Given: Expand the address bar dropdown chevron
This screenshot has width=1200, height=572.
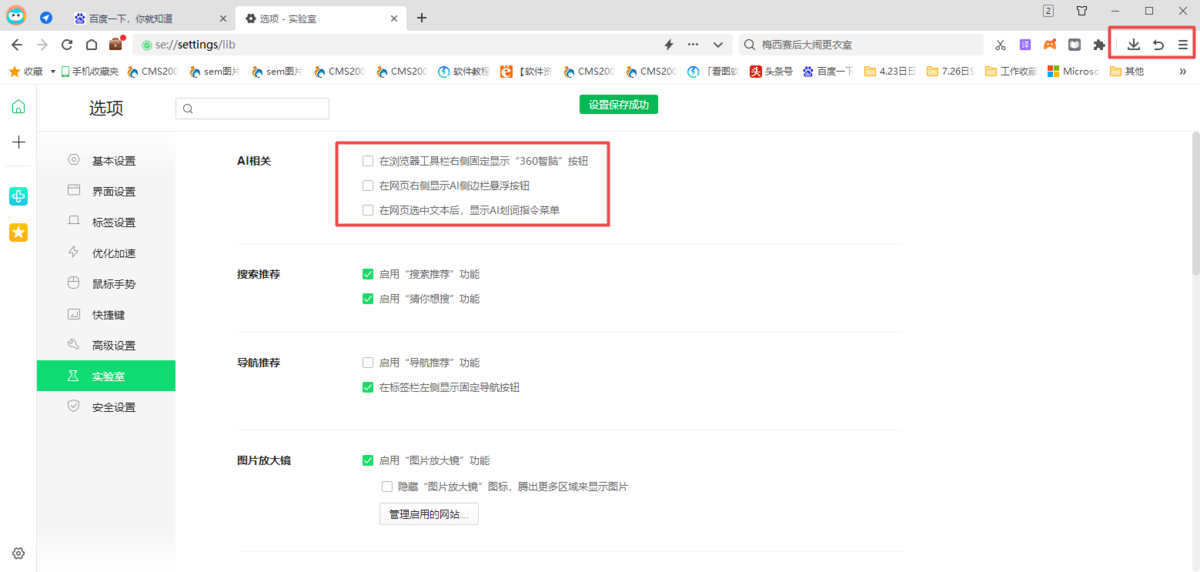Looking at the screenshot, I should pos(718,45).
